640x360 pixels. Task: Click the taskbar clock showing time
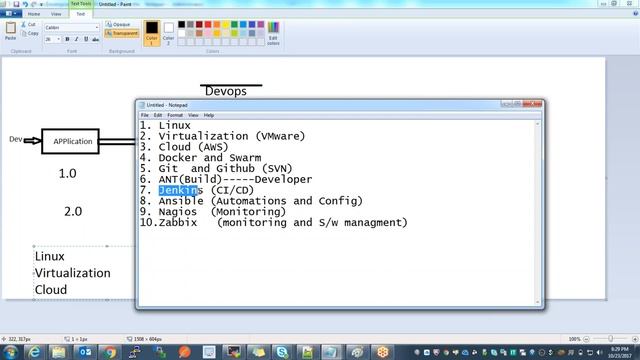click(620, 352)
